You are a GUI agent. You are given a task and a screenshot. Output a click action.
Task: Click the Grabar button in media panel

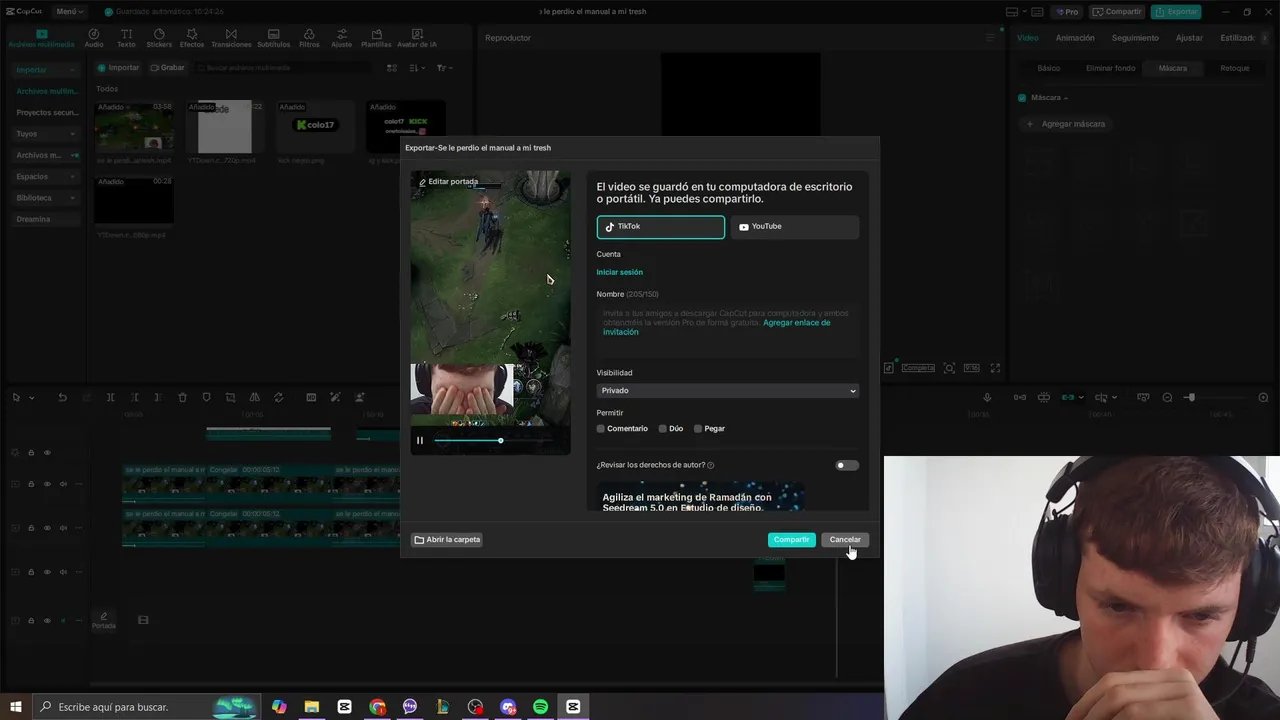(x=167, y=68)
